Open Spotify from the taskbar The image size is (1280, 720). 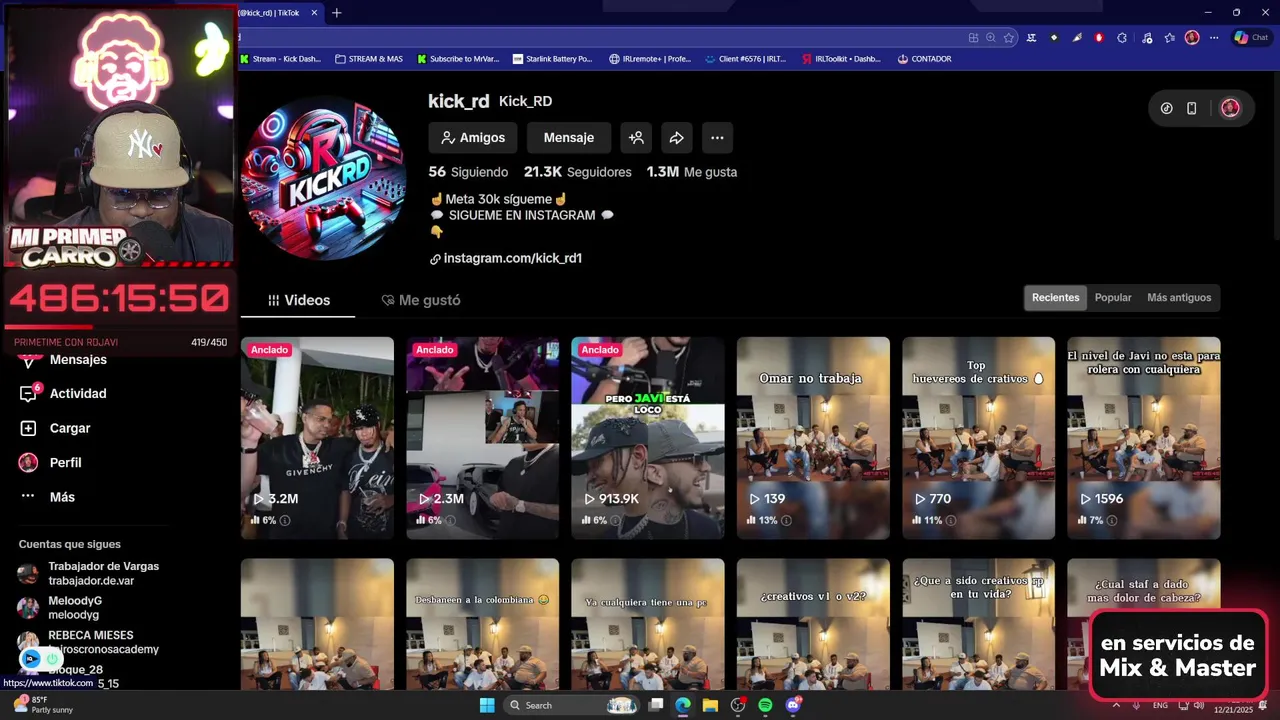pyautogui.click(x=765, y=705)
